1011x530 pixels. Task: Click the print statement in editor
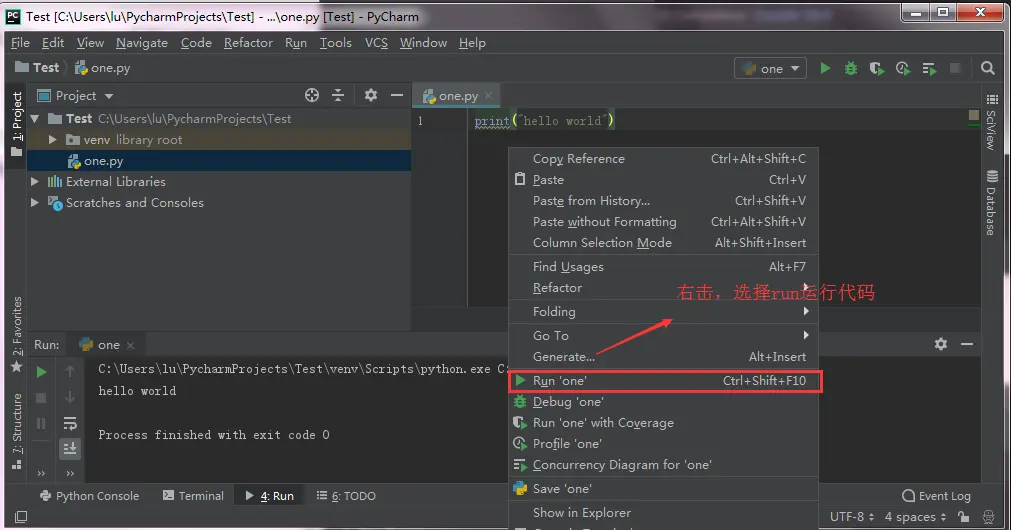tap(544, 121)
